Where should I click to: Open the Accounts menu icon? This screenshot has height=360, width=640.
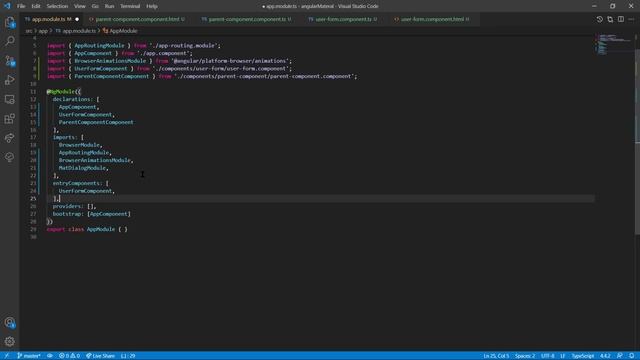[9, 323]
